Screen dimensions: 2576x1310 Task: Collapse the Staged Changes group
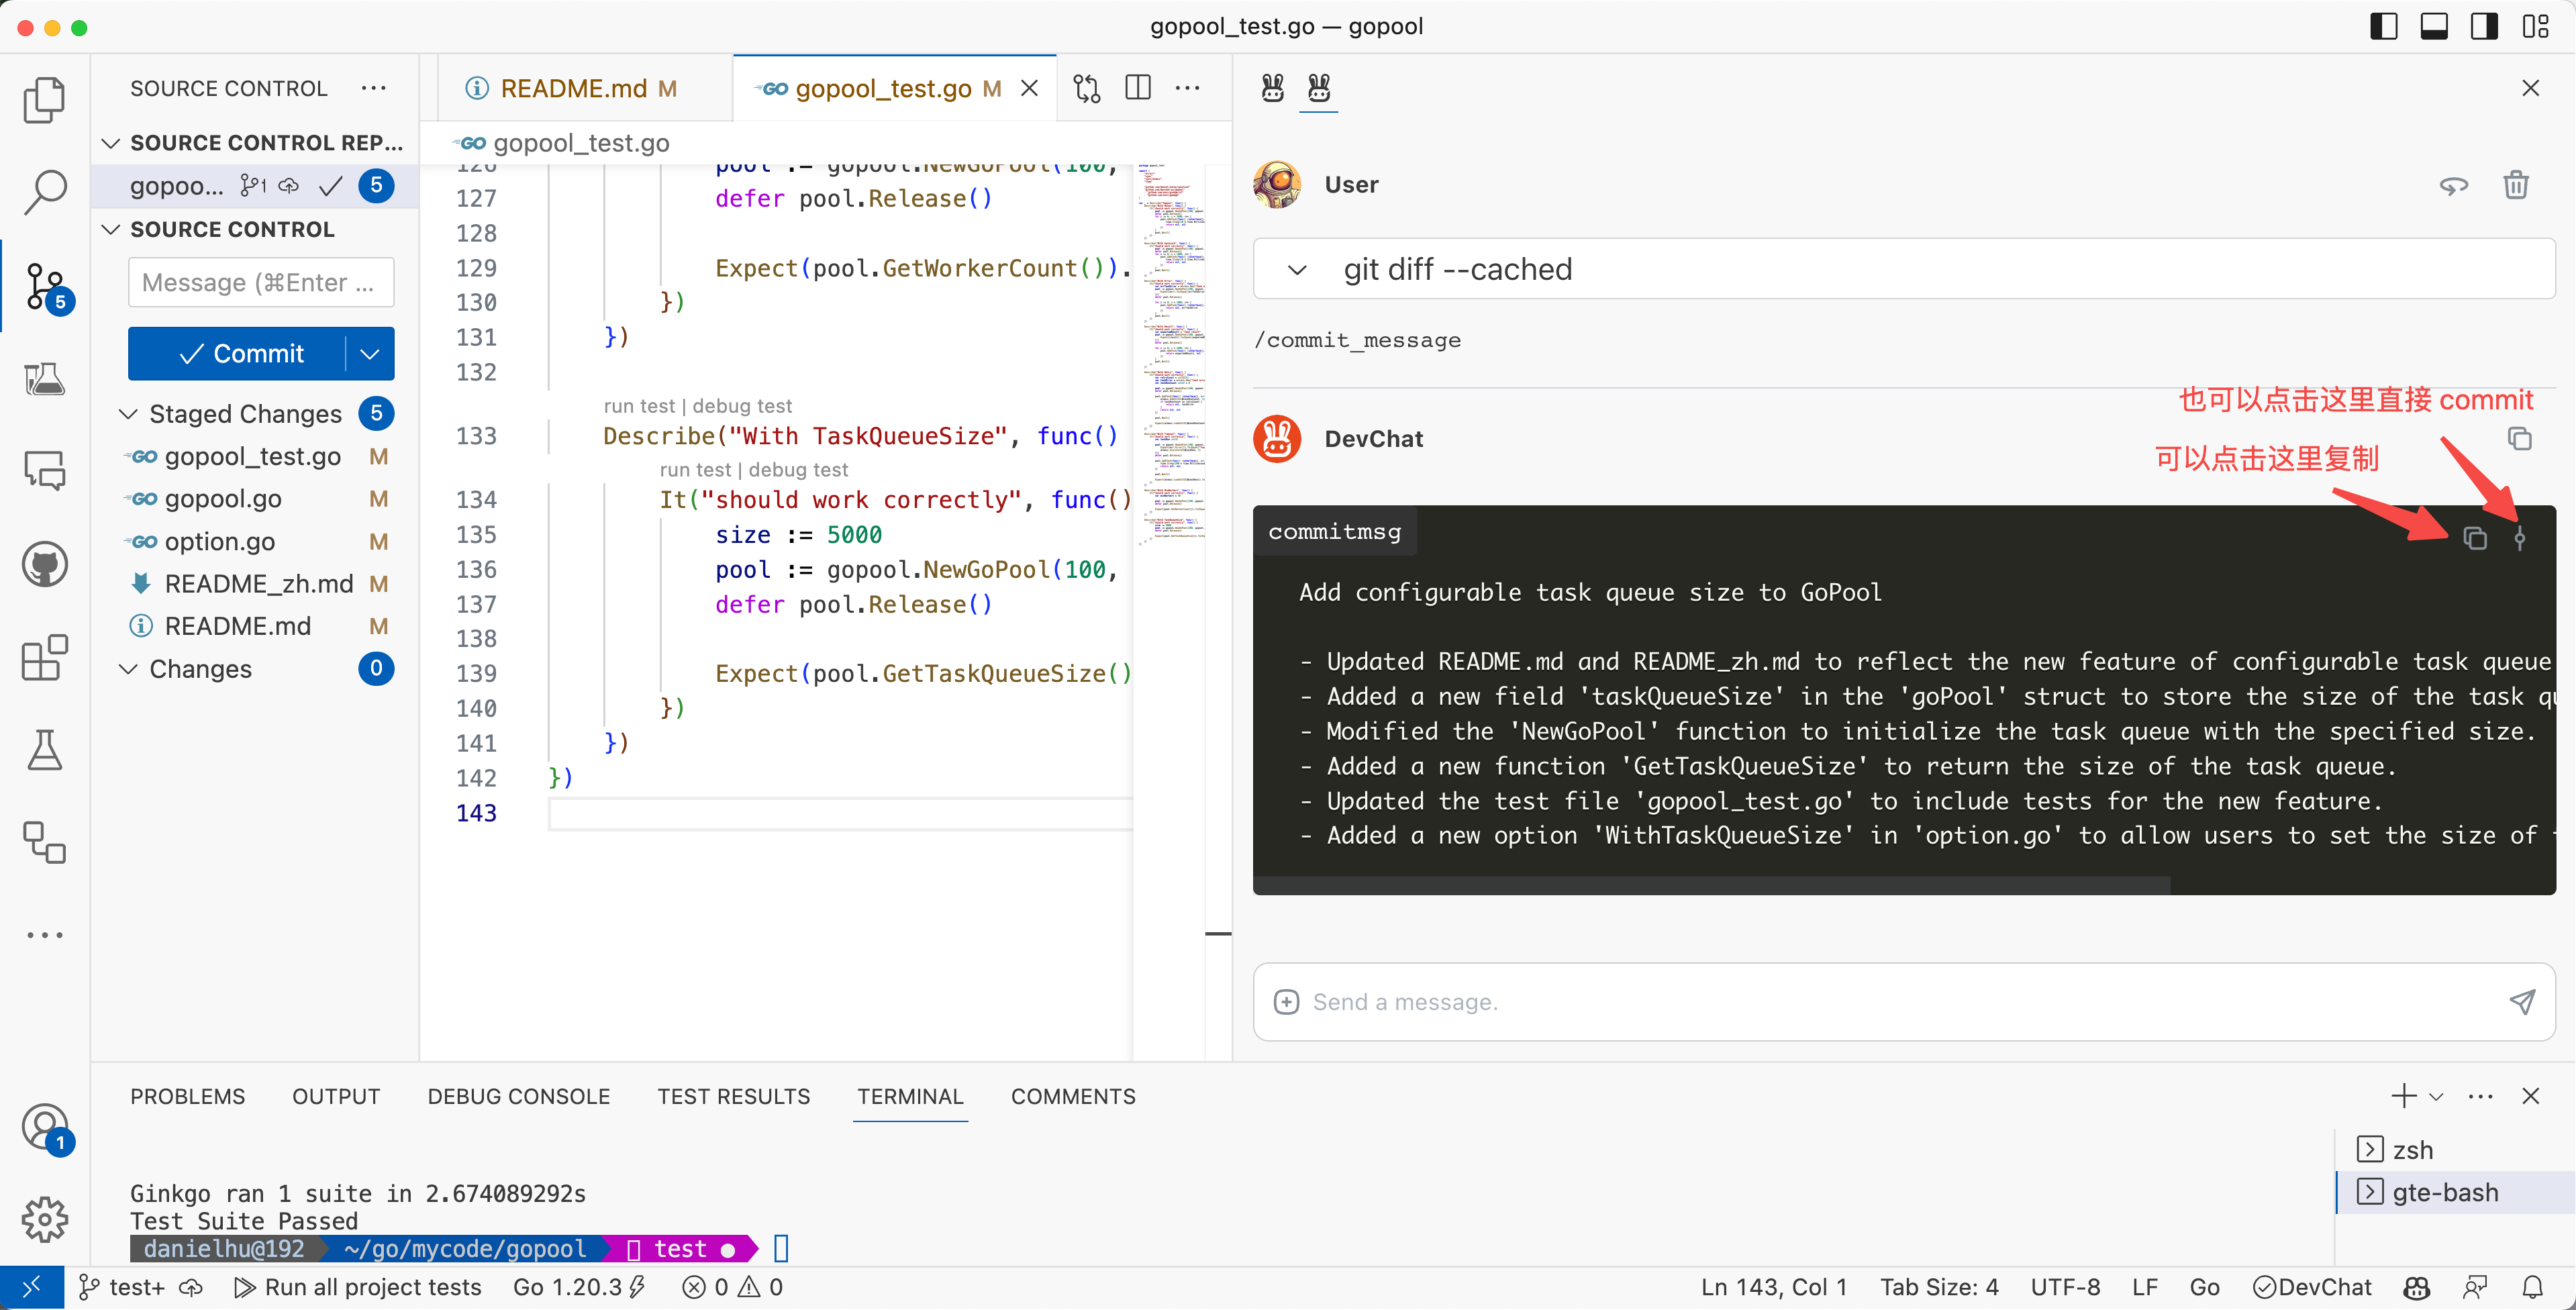(x=128, y=414)
